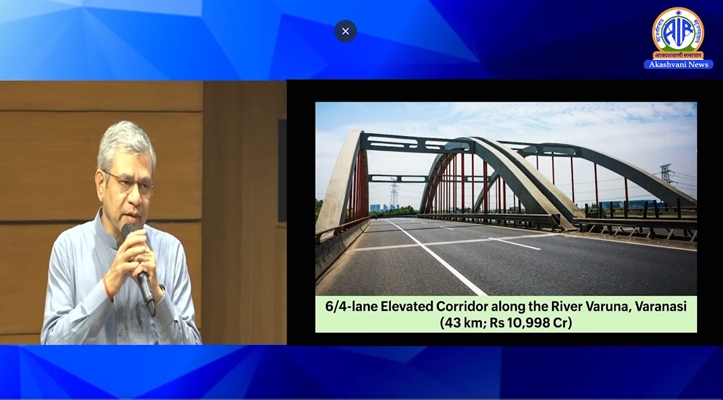
Task: Click the speaker video frame
Action: [143, 213]
